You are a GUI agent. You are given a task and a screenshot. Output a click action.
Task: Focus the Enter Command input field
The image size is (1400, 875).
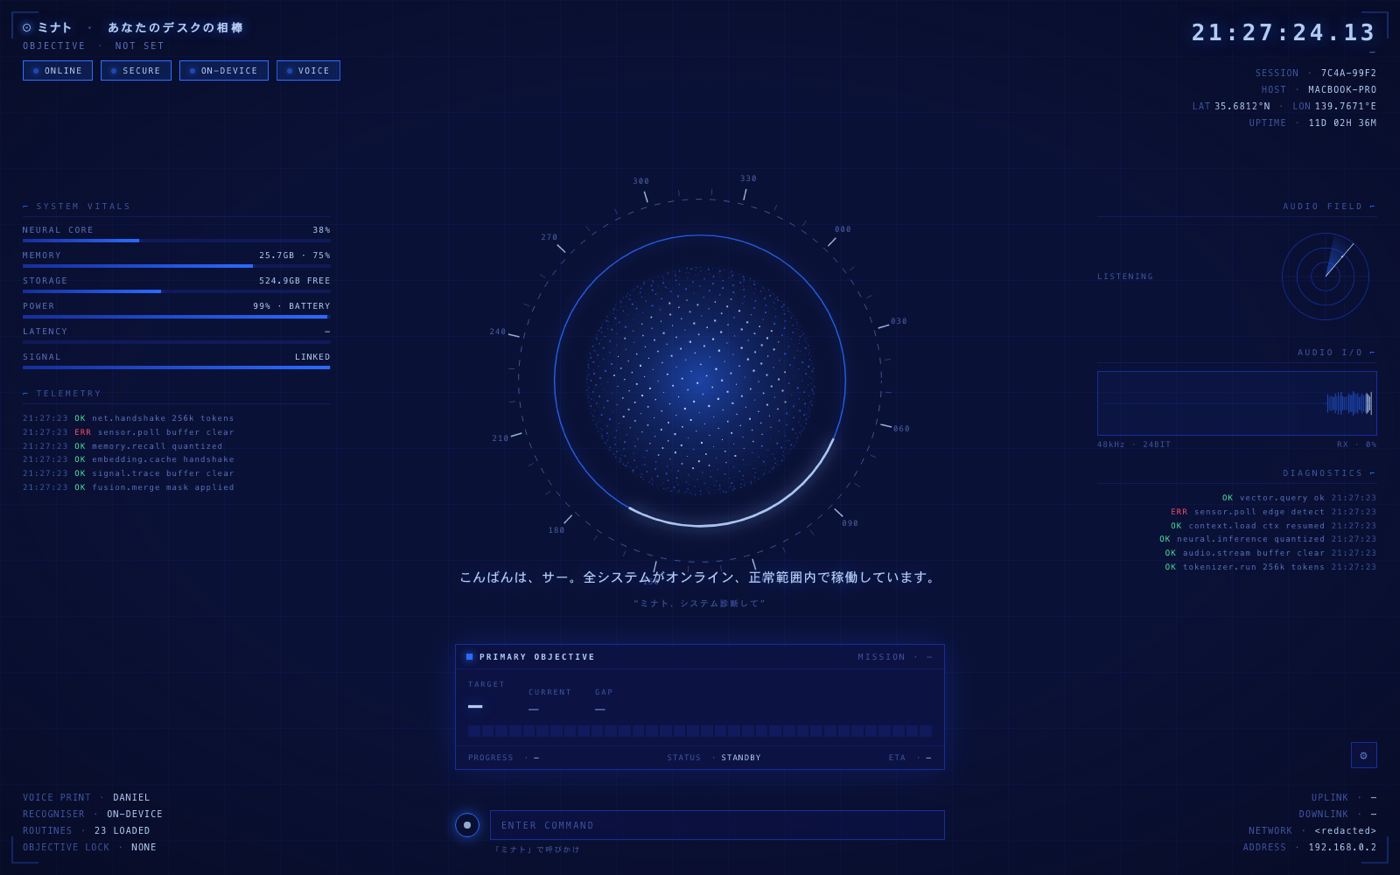[x=717, y=825]
